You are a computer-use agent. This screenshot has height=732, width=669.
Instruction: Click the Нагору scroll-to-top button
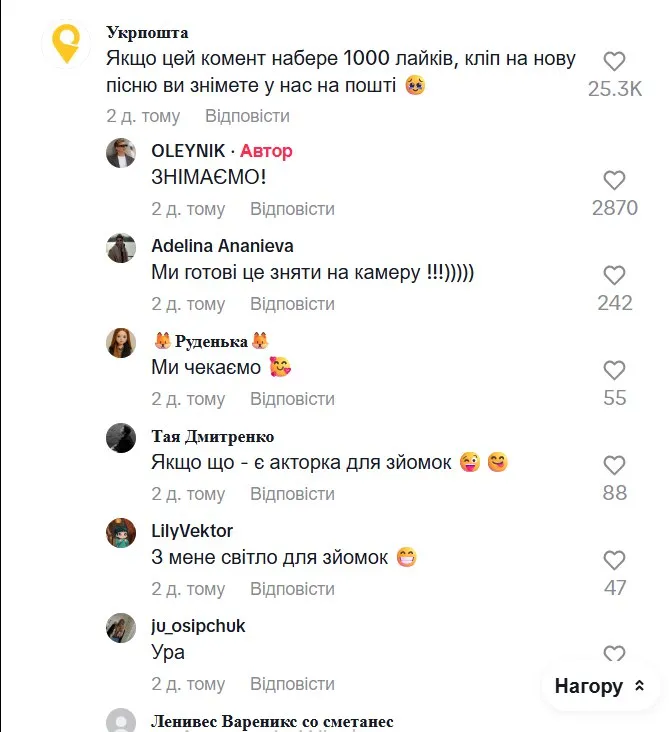click(600, 686)
